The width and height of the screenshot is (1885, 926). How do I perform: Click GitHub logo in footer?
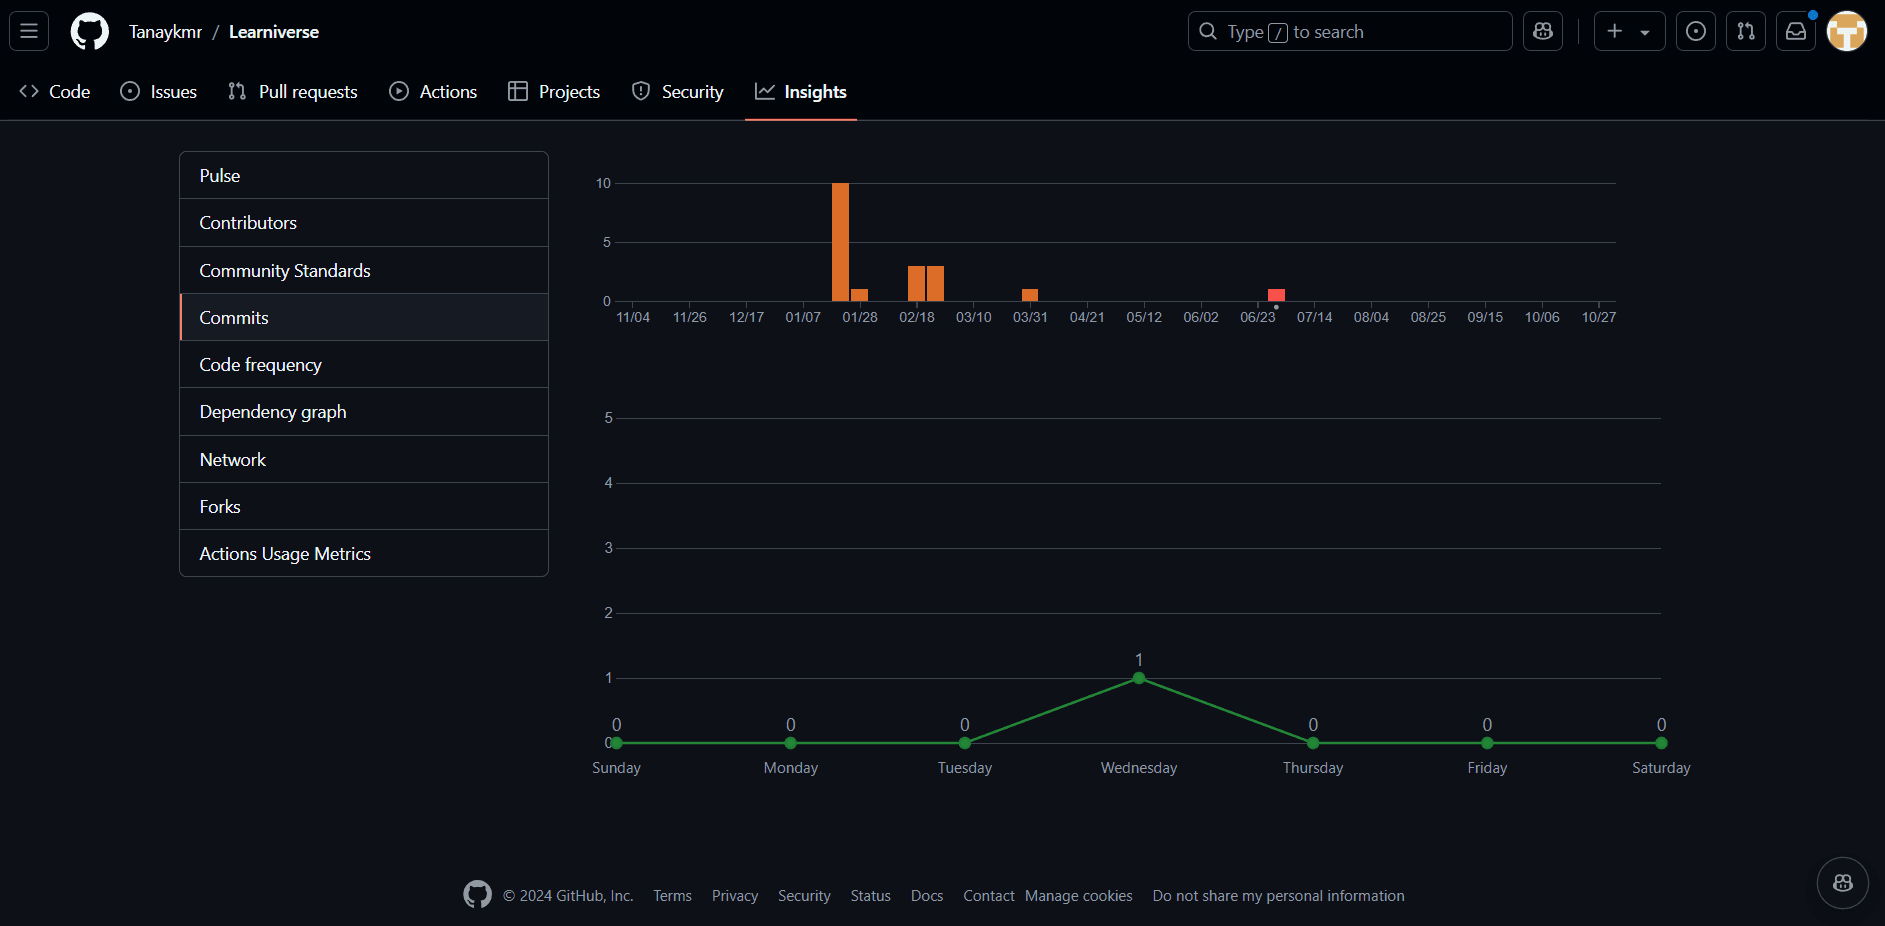point(478,894)
